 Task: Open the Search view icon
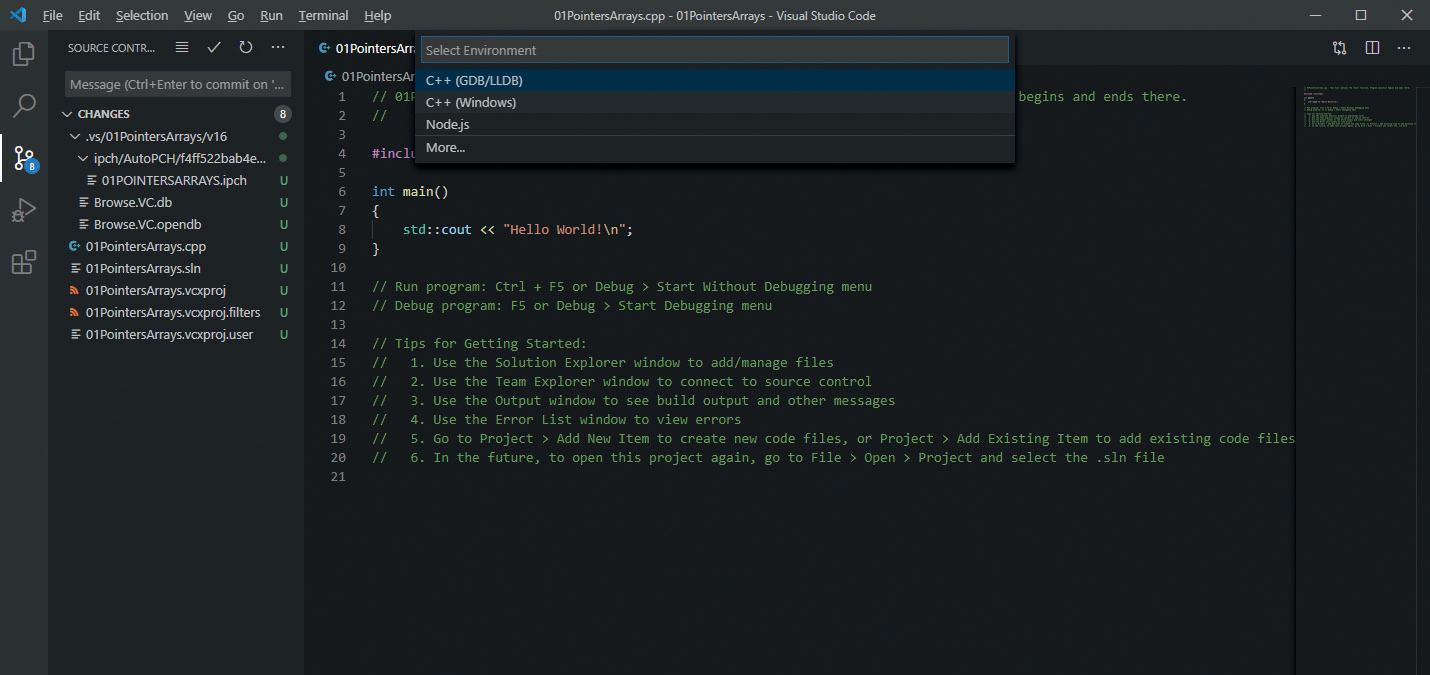point(24,105)
